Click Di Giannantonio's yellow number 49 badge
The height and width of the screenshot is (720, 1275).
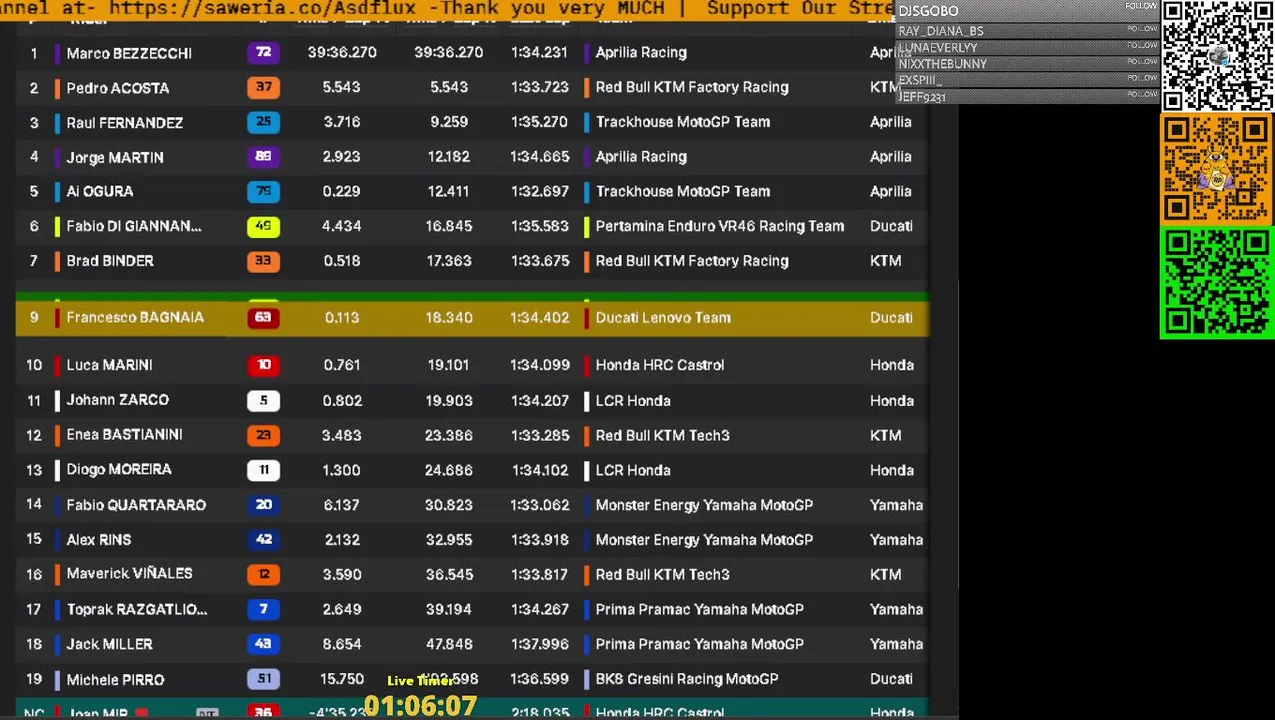[x=264, y=226]
